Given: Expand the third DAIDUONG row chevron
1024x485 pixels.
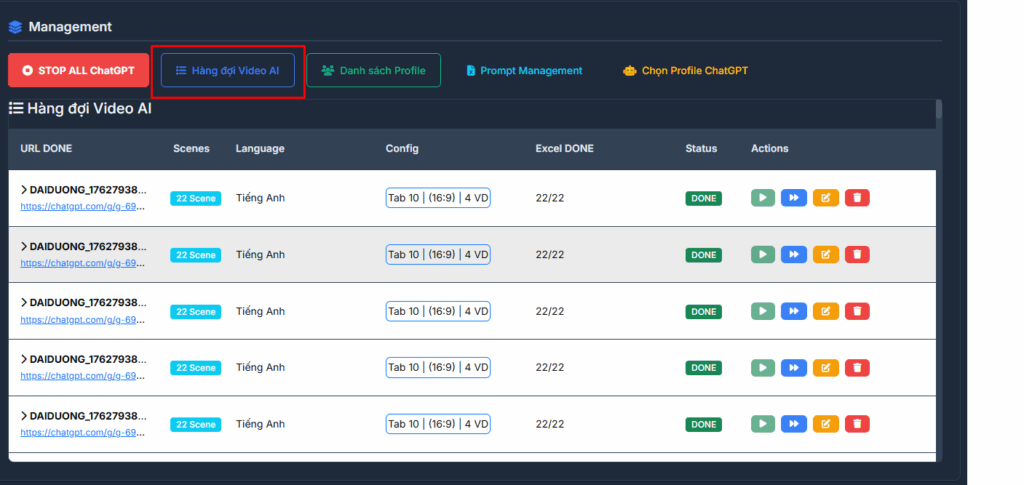Looking at the screenshot, I should [25, 302].
